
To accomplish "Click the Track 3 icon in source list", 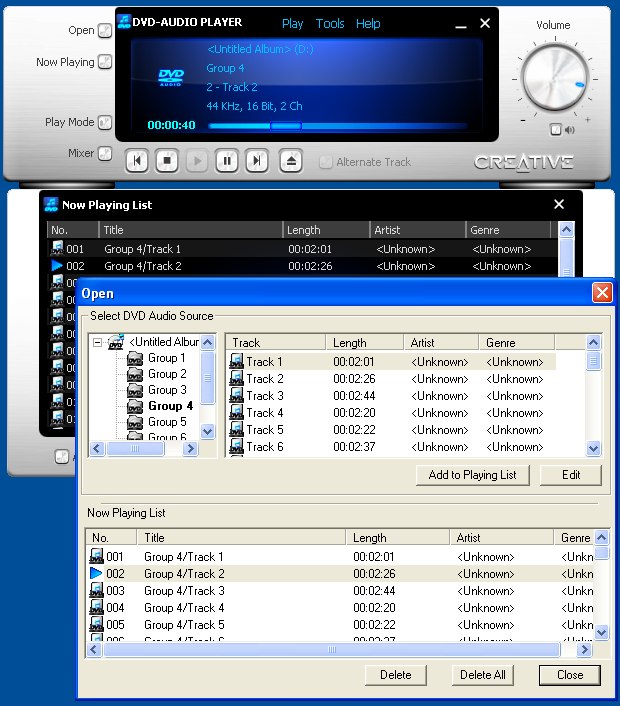I will tap(236, 396).
